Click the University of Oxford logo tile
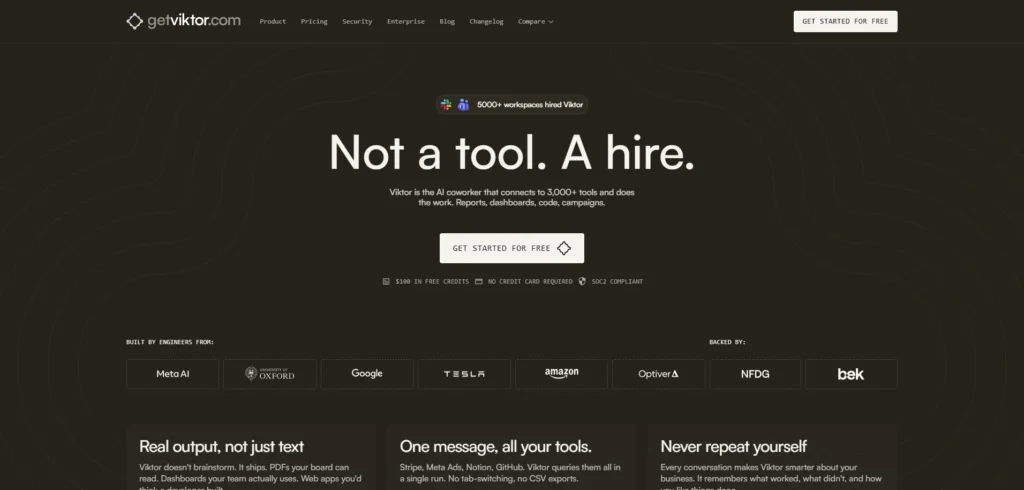The image size is (1024, 490). [x=270, y=374]
